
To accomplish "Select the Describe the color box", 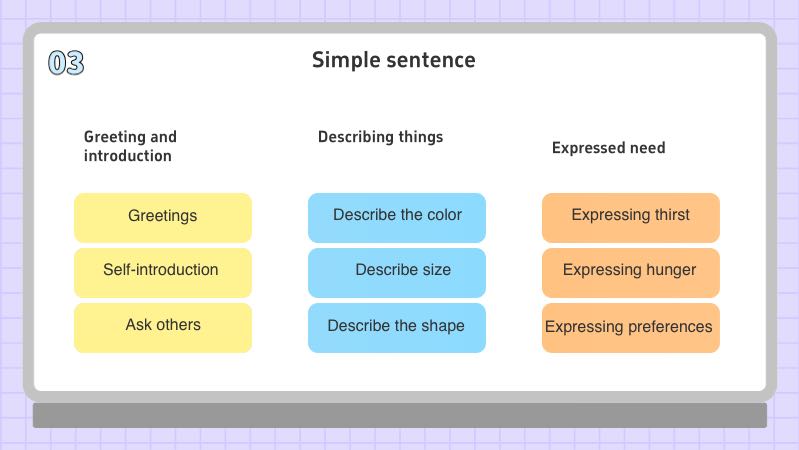I will (x=397, y=217).
